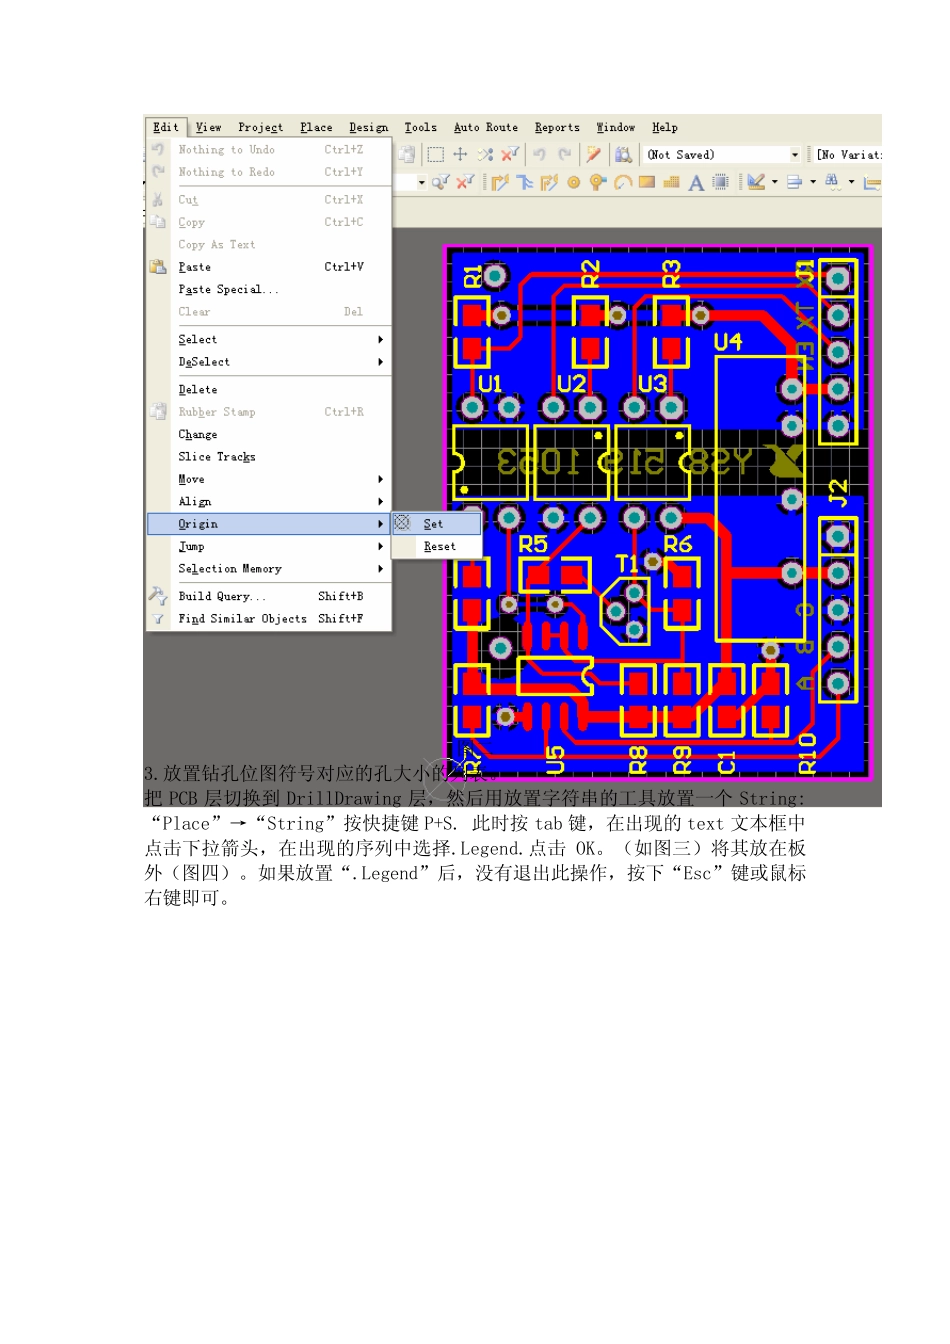
Task: Click the Edit menu title
Action: (x=166, y=127)
